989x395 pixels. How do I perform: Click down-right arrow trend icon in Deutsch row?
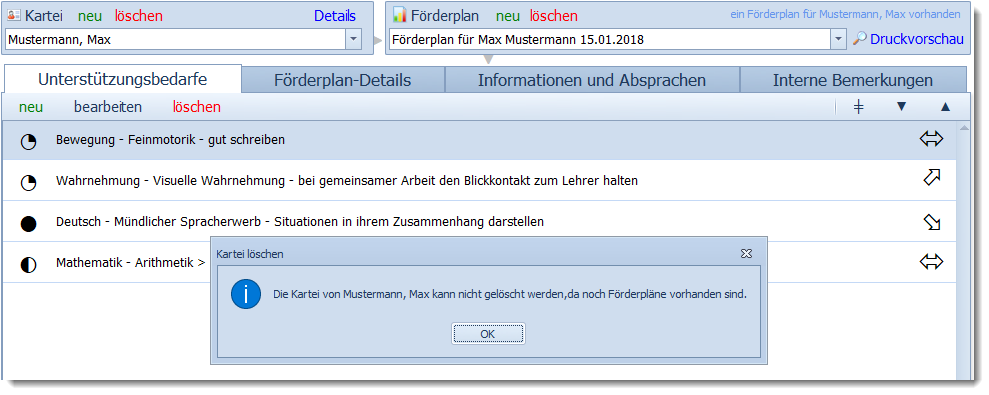tap(932, 221)
